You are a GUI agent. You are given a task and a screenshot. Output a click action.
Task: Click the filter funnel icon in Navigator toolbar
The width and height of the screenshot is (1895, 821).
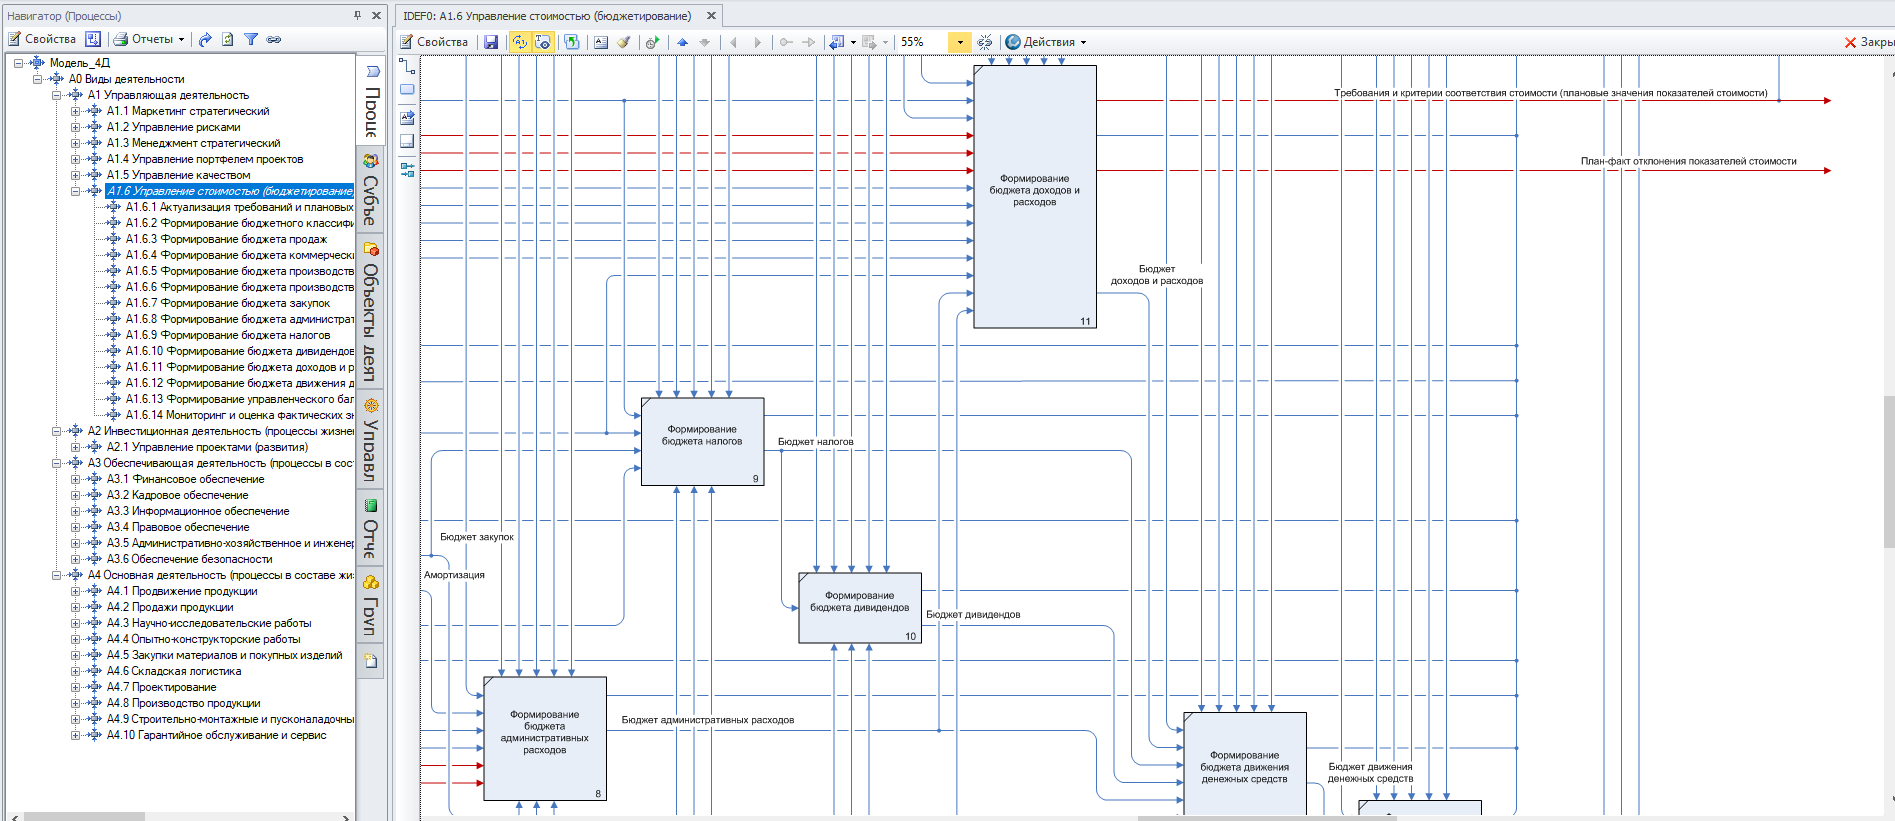251,39
